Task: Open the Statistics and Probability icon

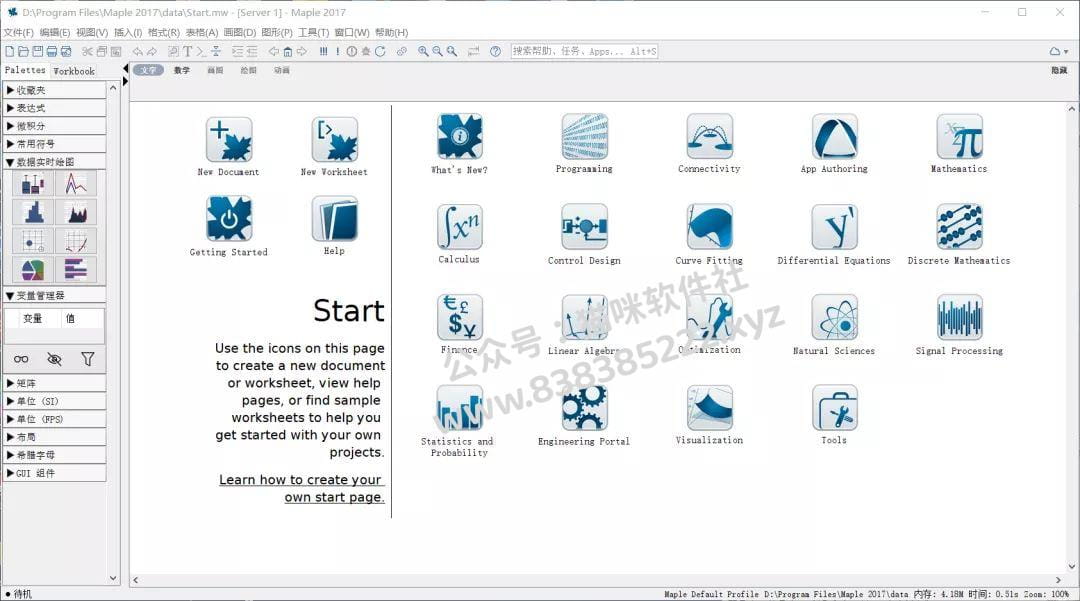Action: 459,408
